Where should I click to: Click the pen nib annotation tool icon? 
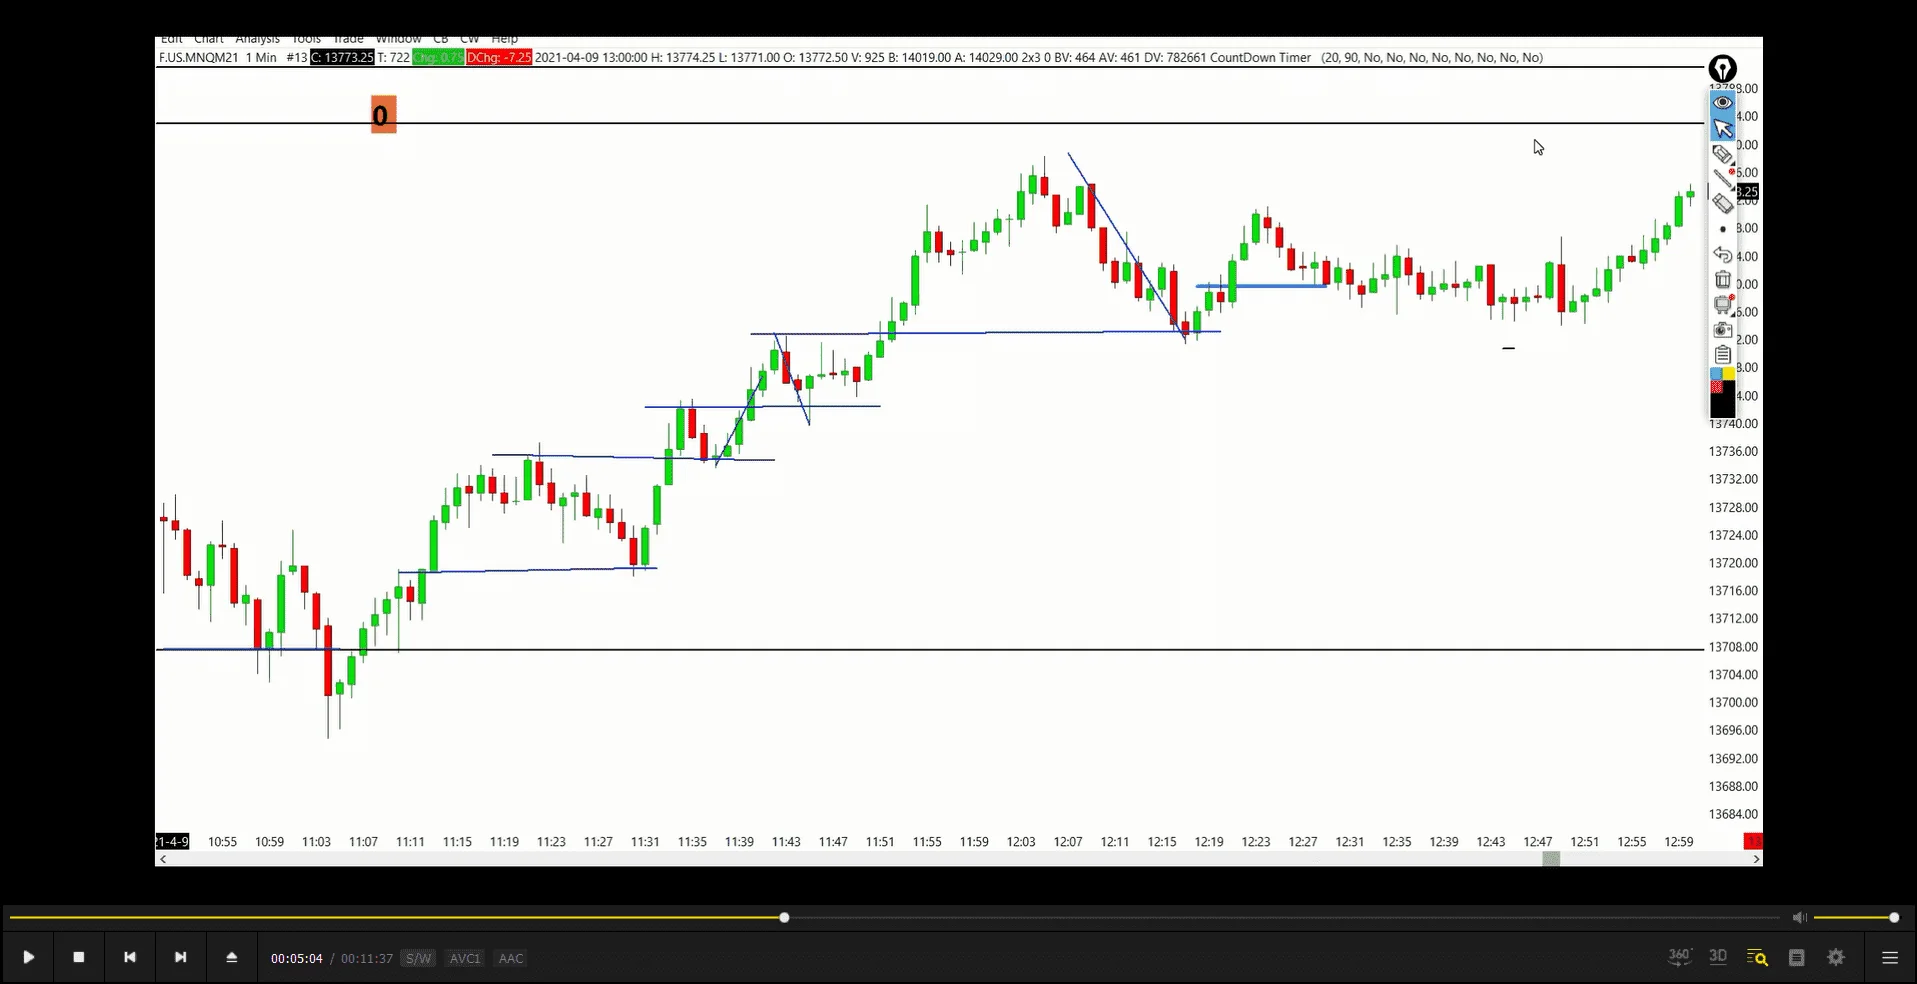click(1722, 69)
